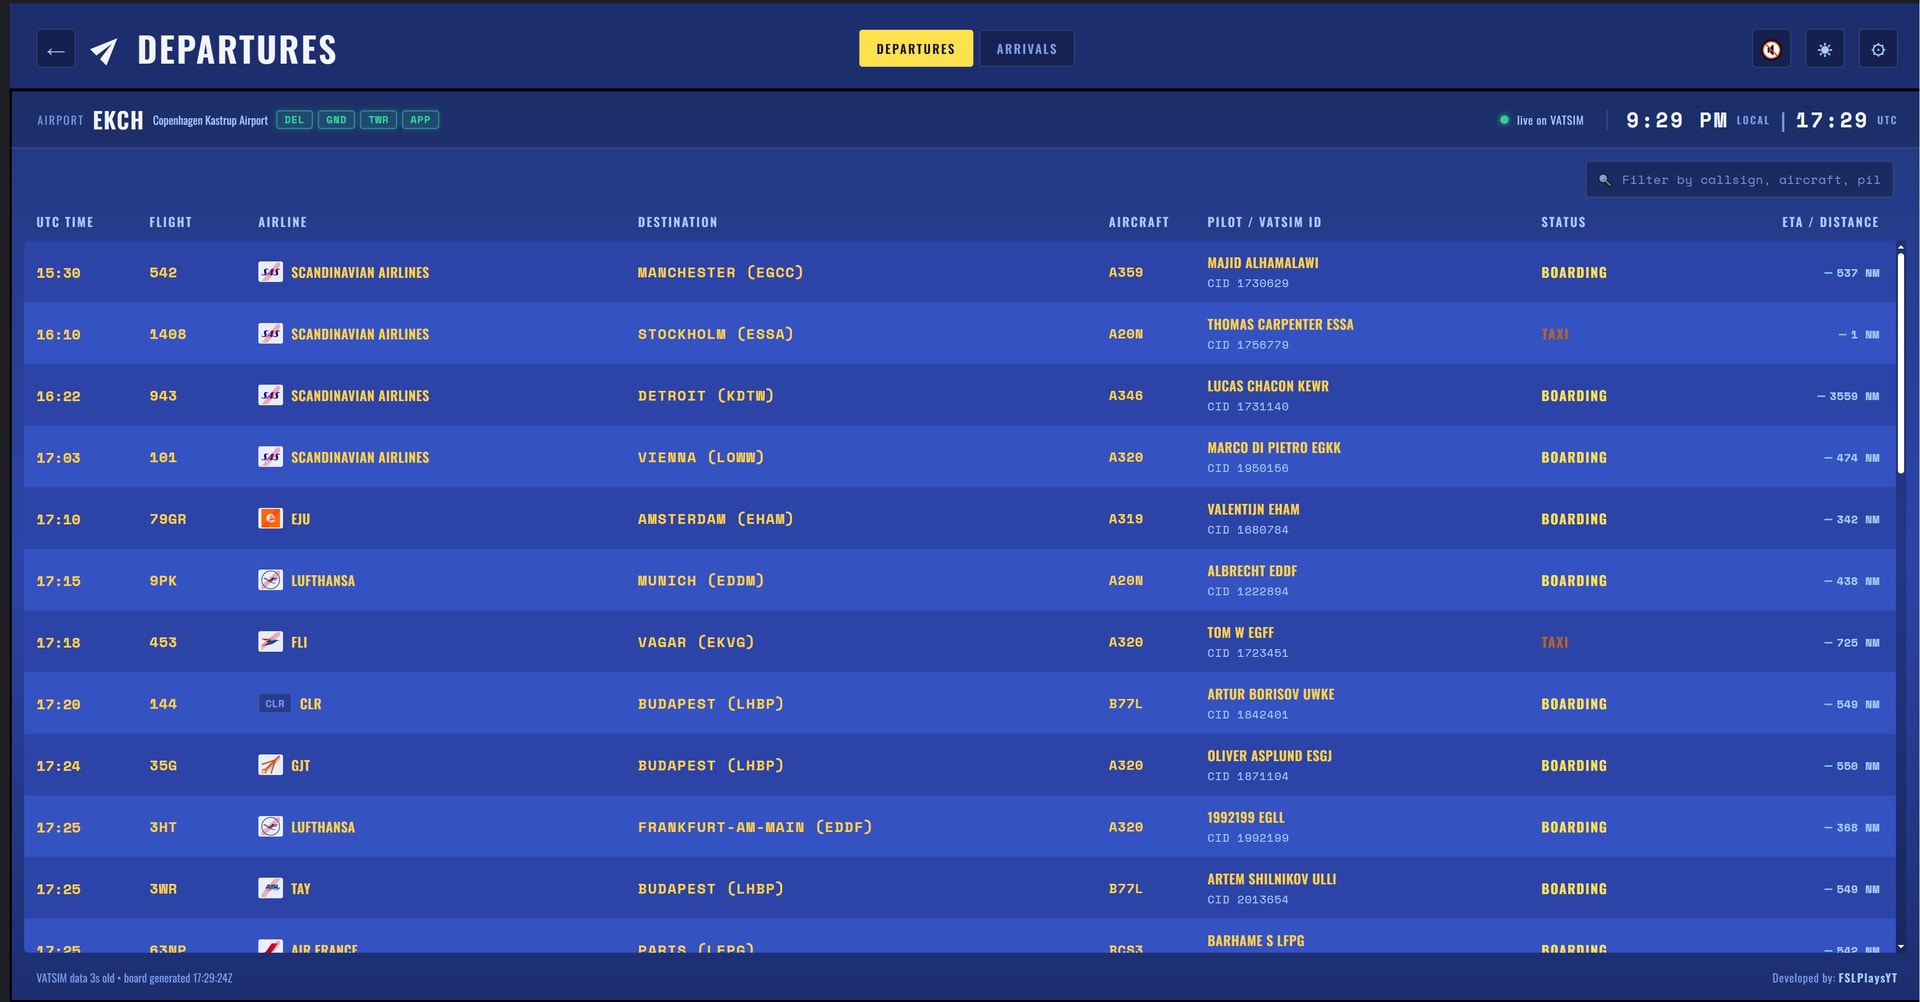Click TAXI status on flight 1408
Screen dimensions: 1920x1002
1554,334
